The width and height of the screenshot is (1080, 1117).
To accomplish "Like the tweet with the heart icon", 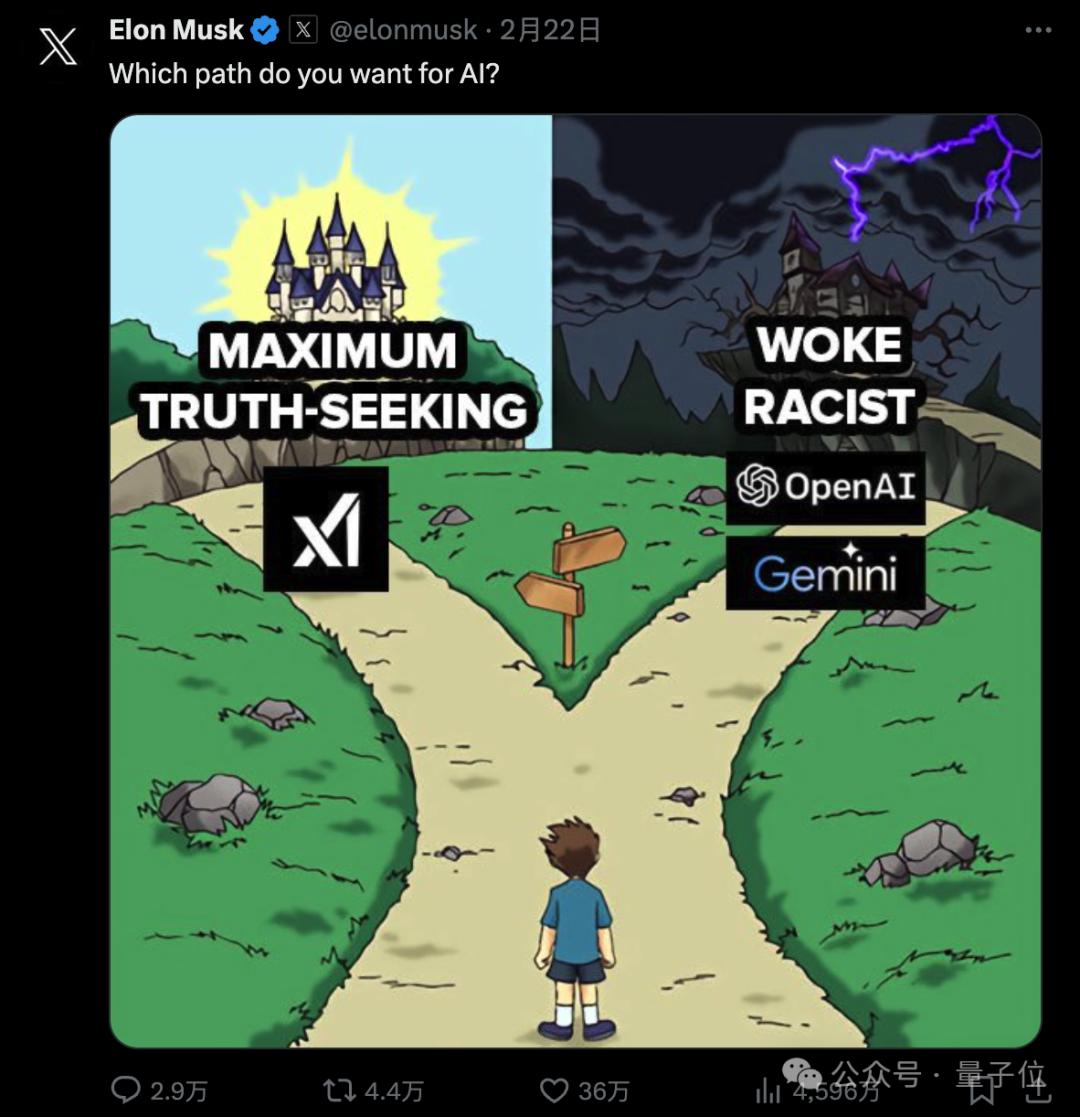I will pyautogui.click(x=554, y=1090).
